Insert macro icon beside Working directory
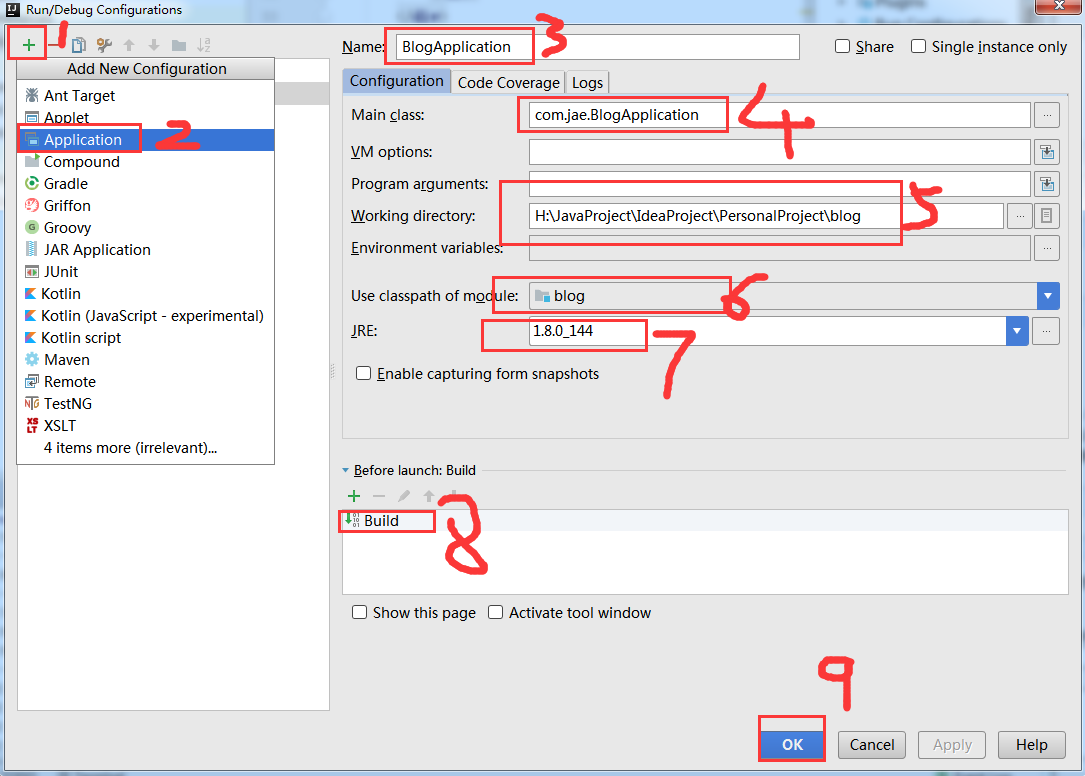Screen dimensions: 1085x776 click(x=1046, y=216)
